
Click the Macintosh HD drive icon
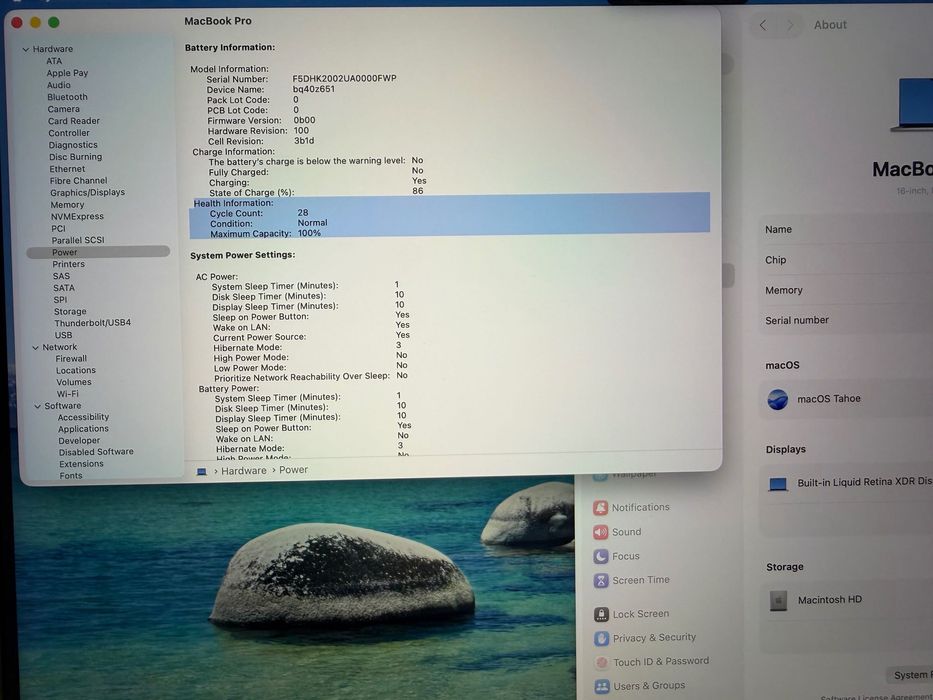tap(778, 601)
